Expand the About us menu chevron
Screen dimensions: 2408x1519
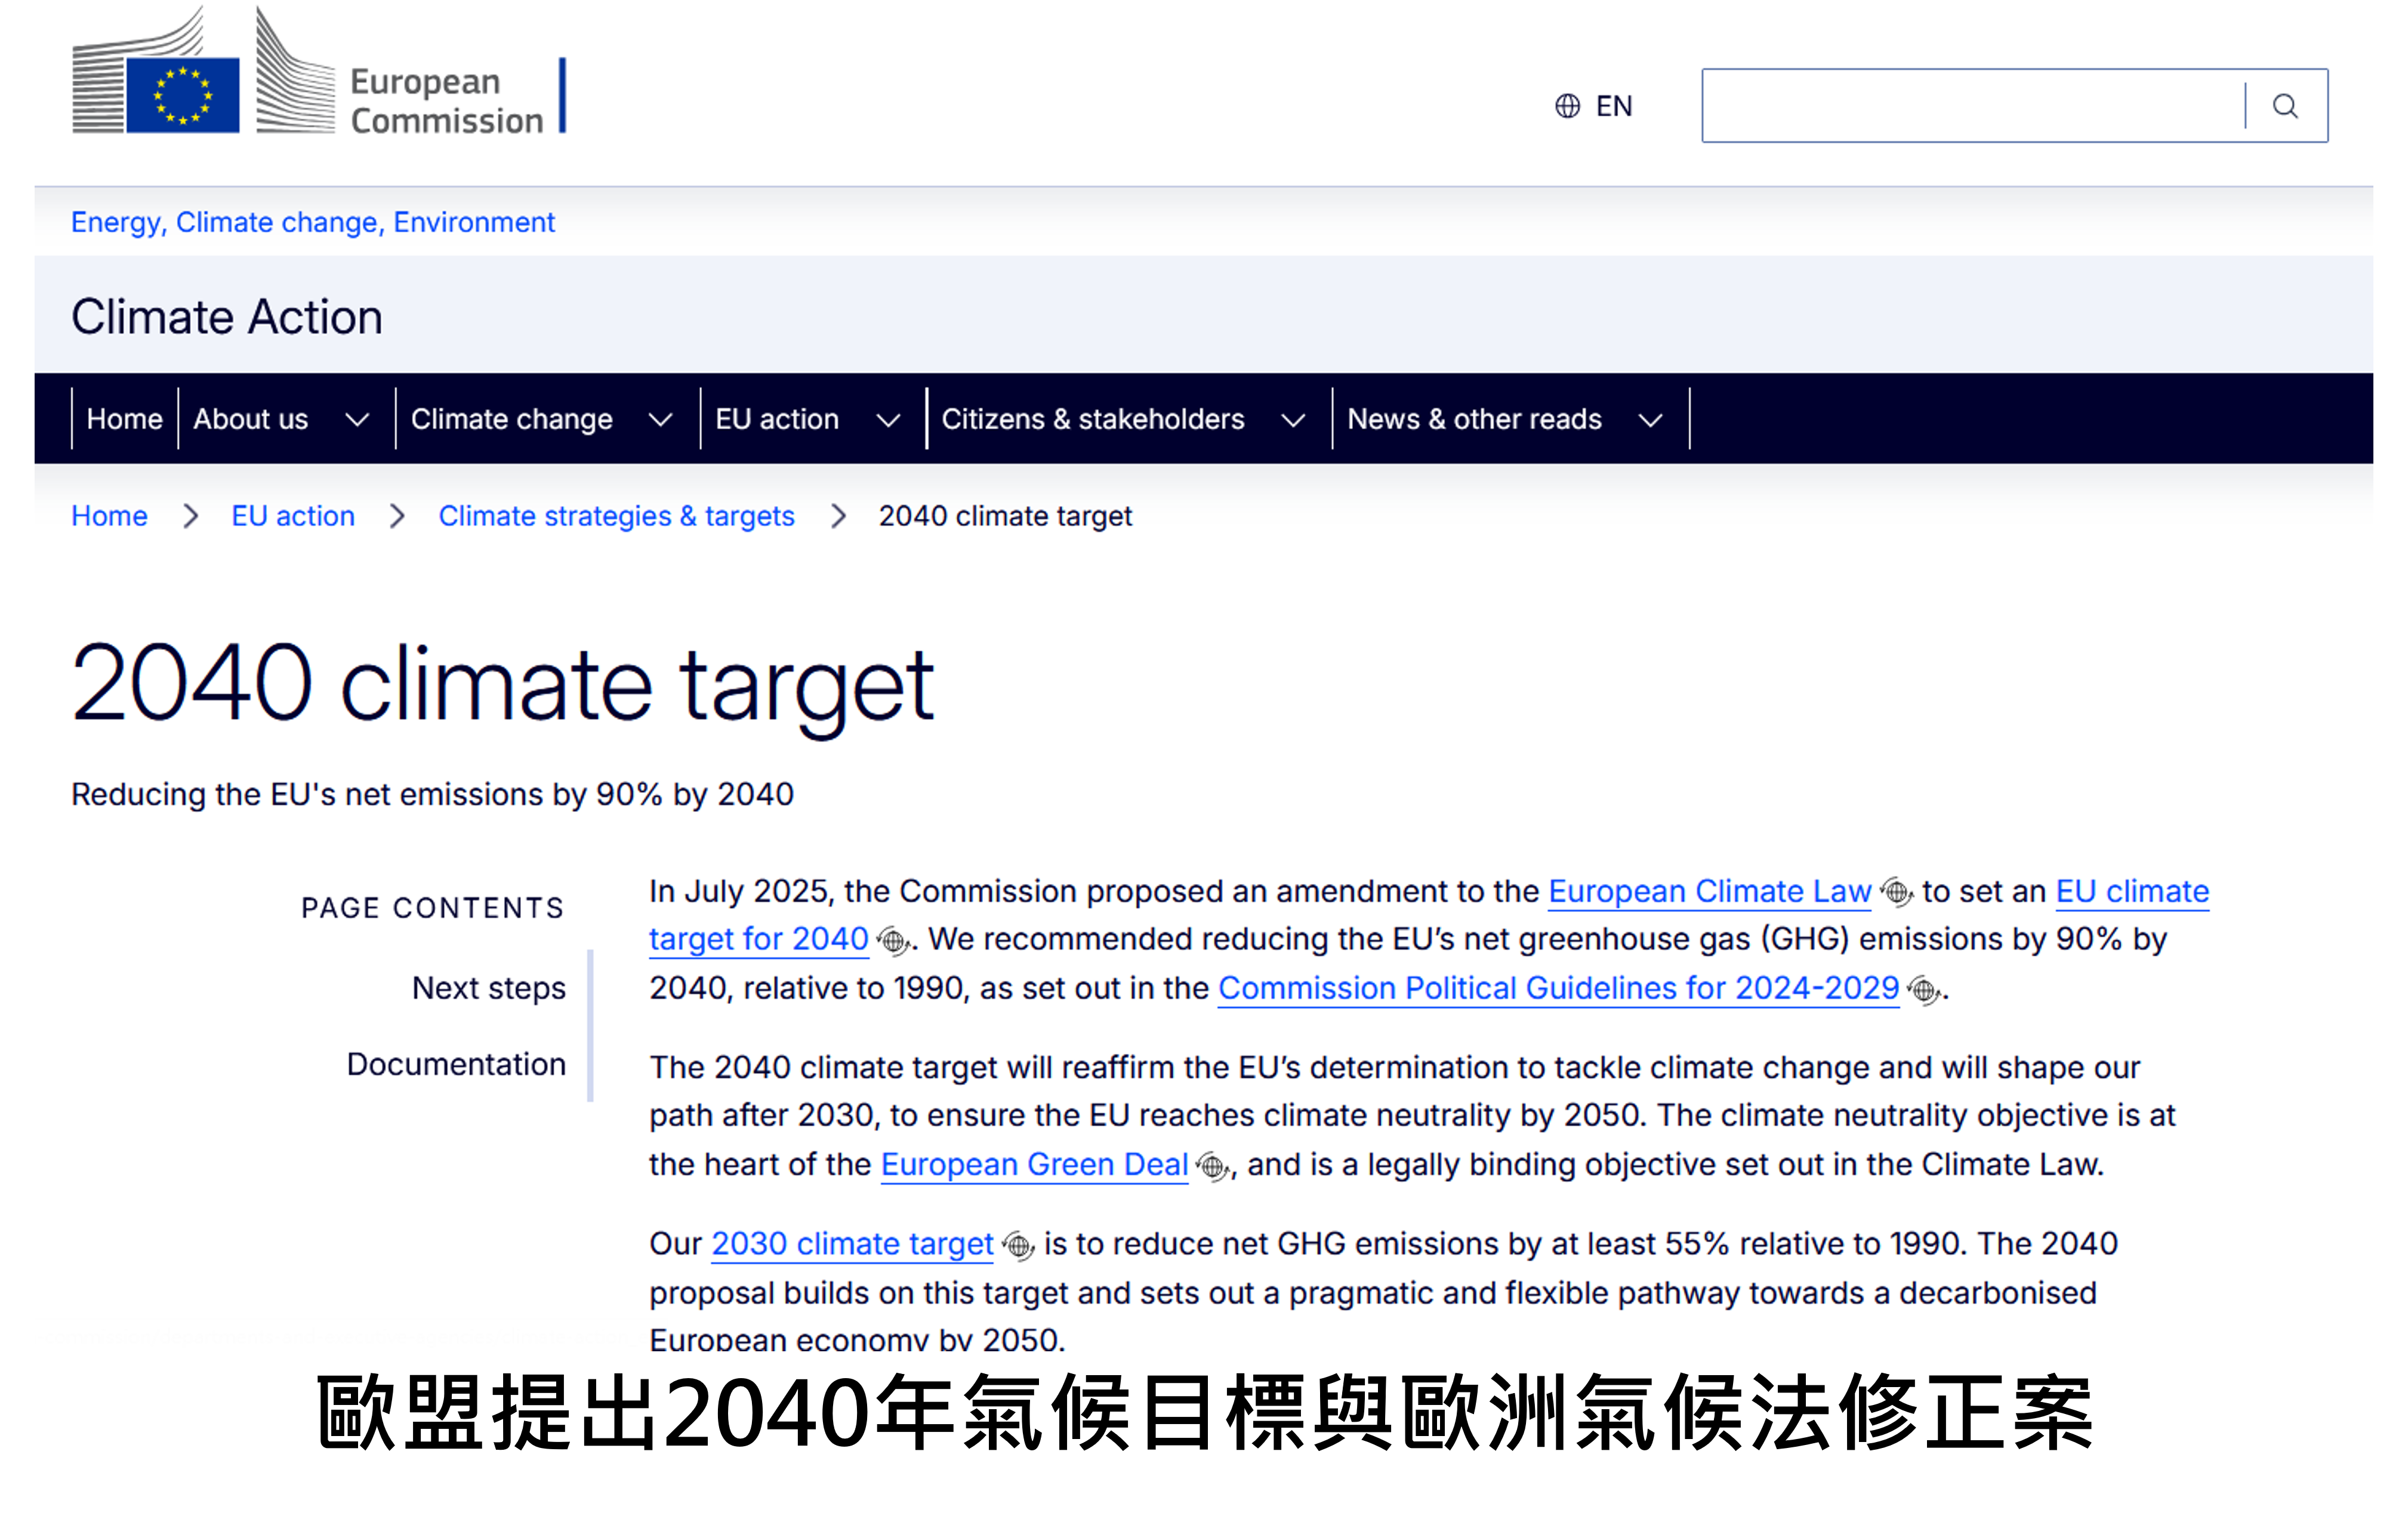click(357, 419)
